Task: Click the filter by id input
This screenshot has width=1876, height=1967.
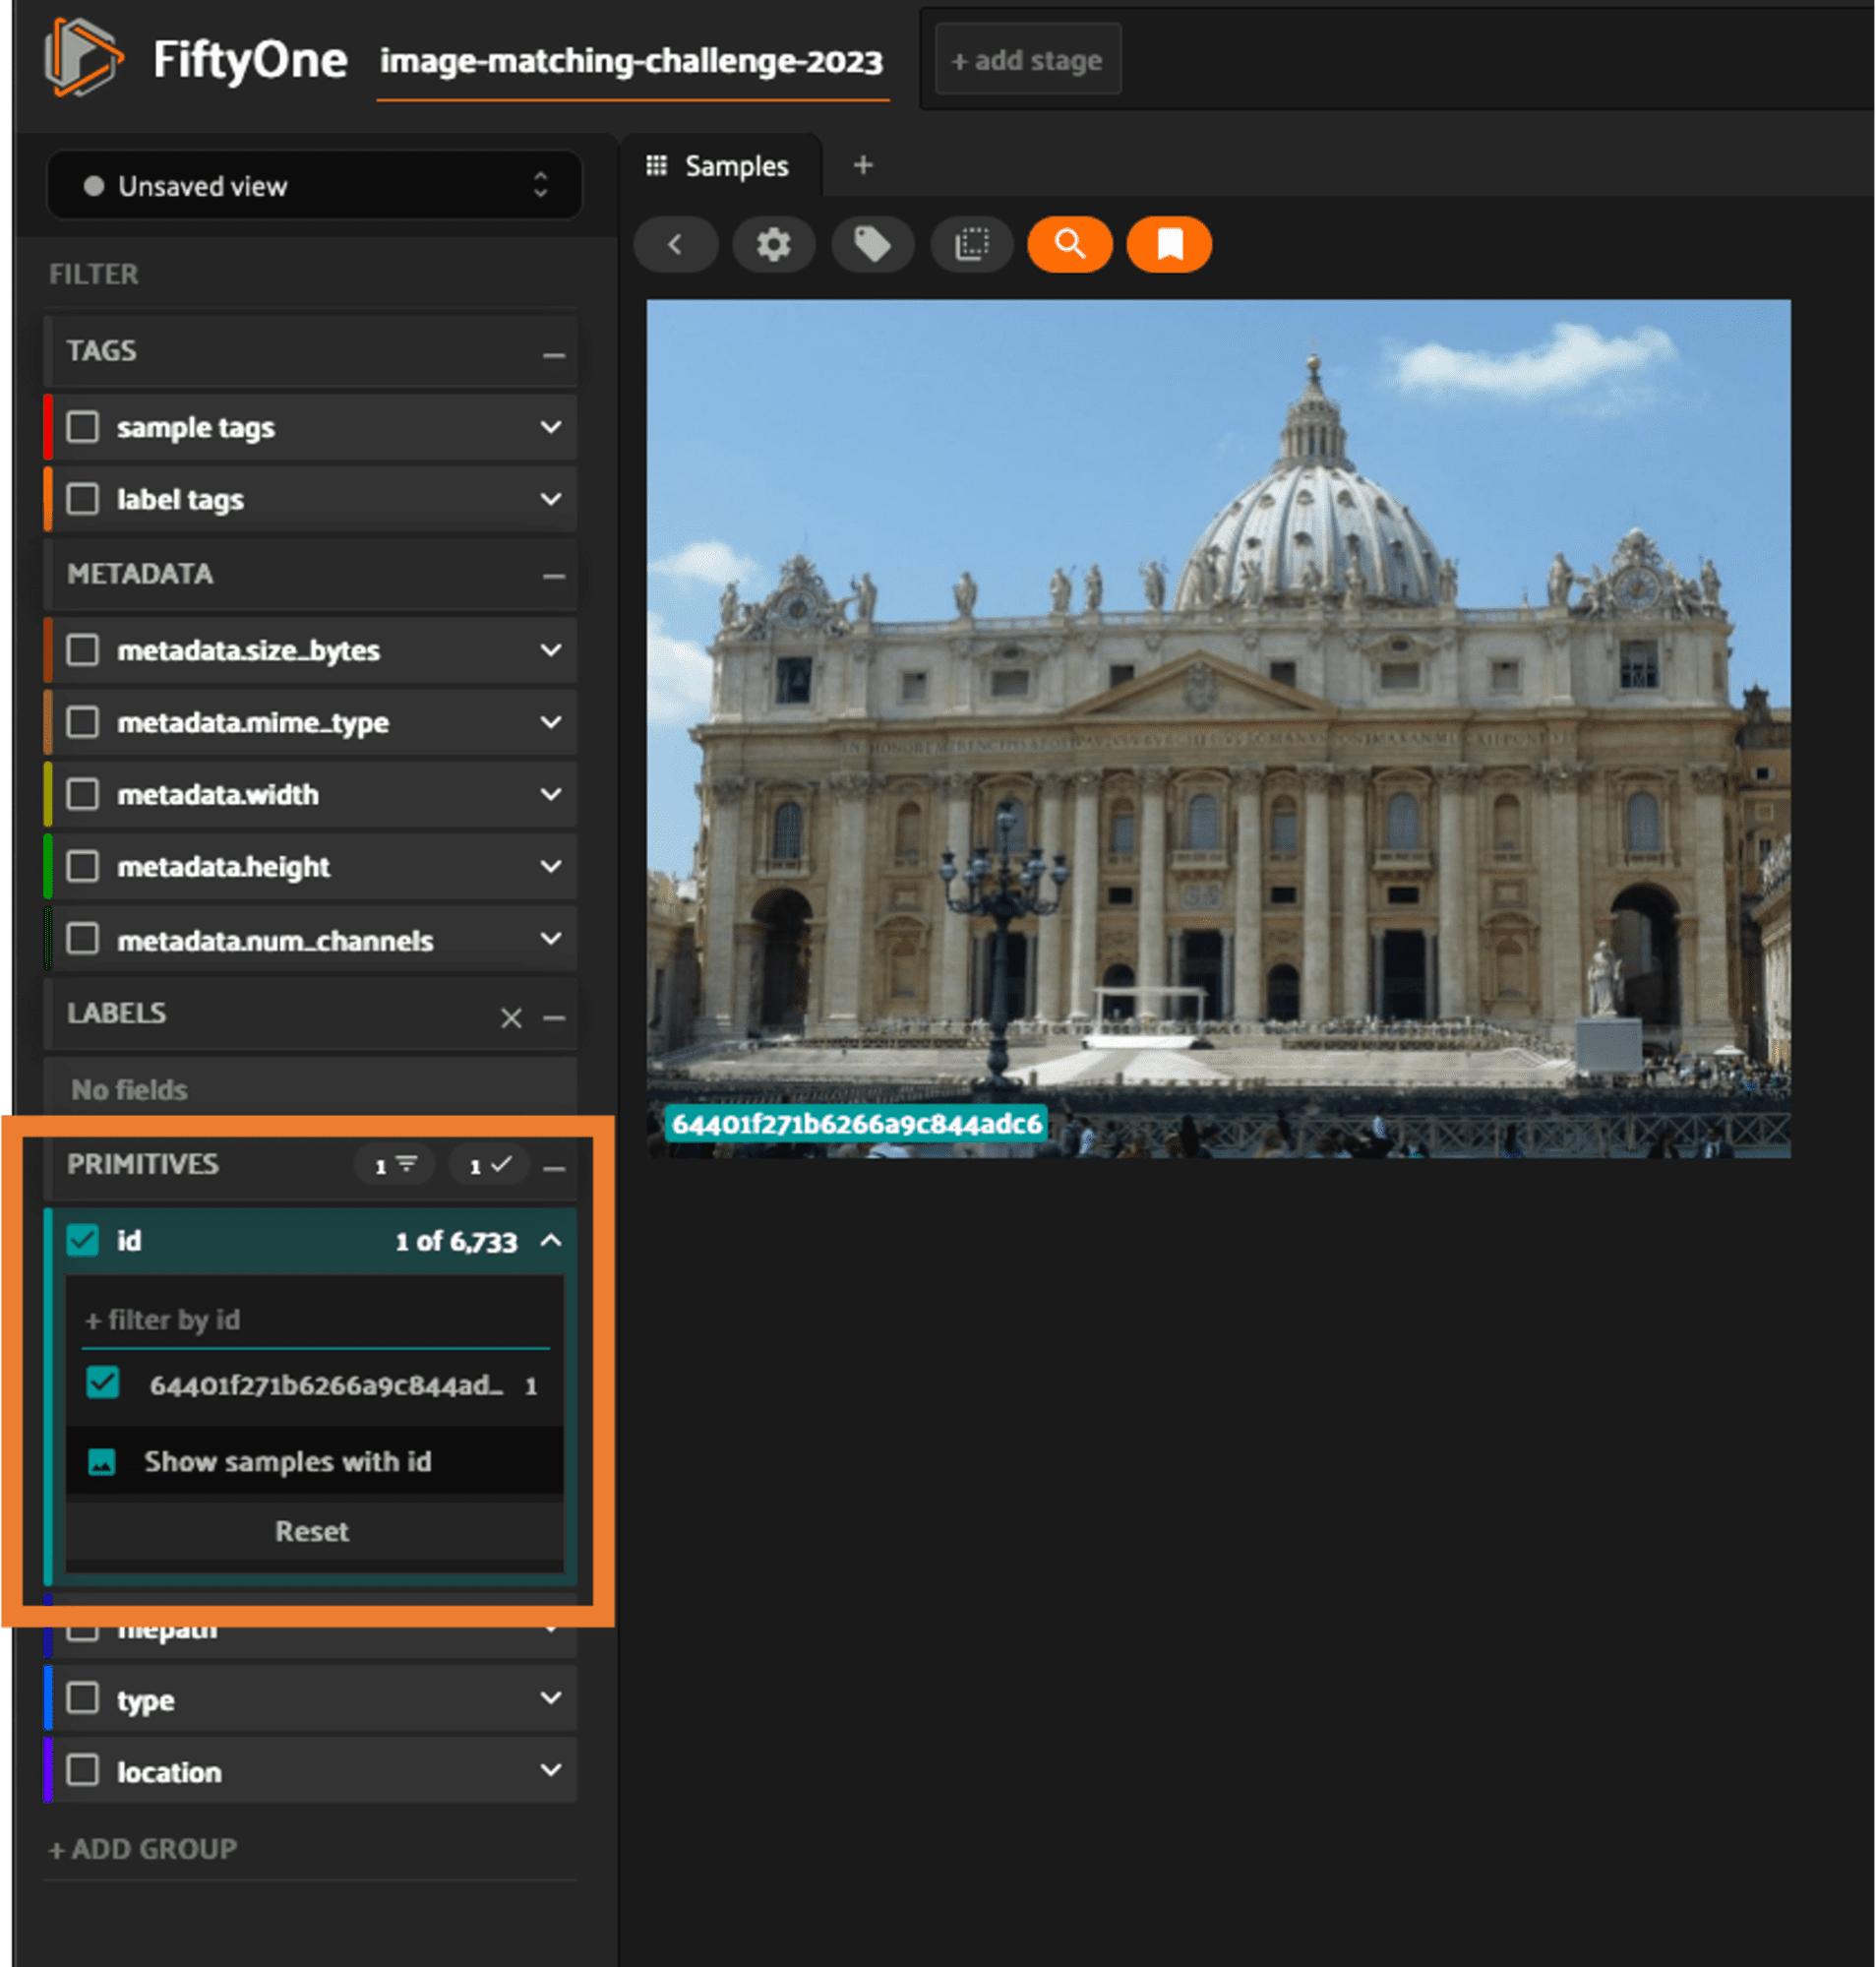Action: (316, 1320)
